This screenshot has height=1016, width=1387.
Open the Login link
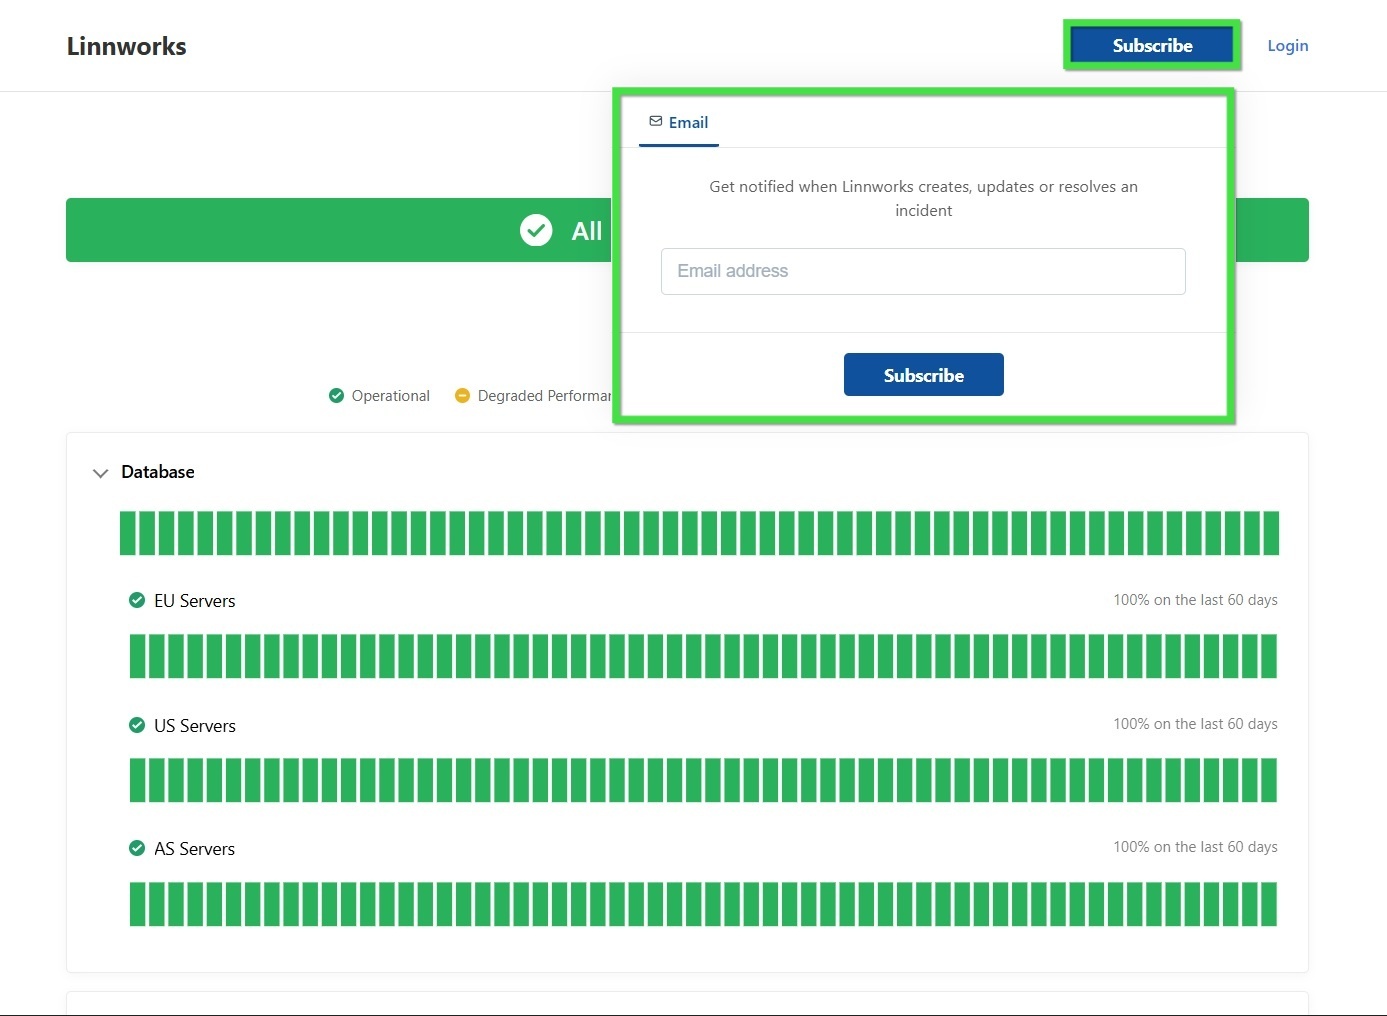click(x=1287, y=45)
